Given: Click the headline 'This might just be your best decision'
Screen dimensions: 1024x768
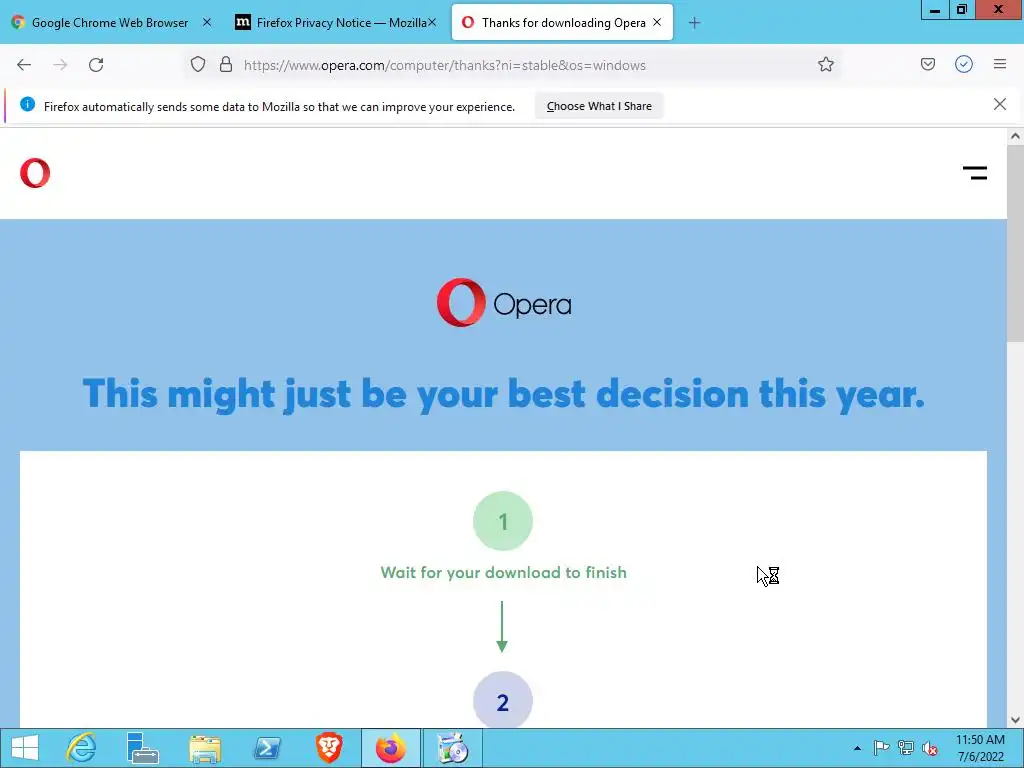Looking at the screenshot, I should coord(504,394).
